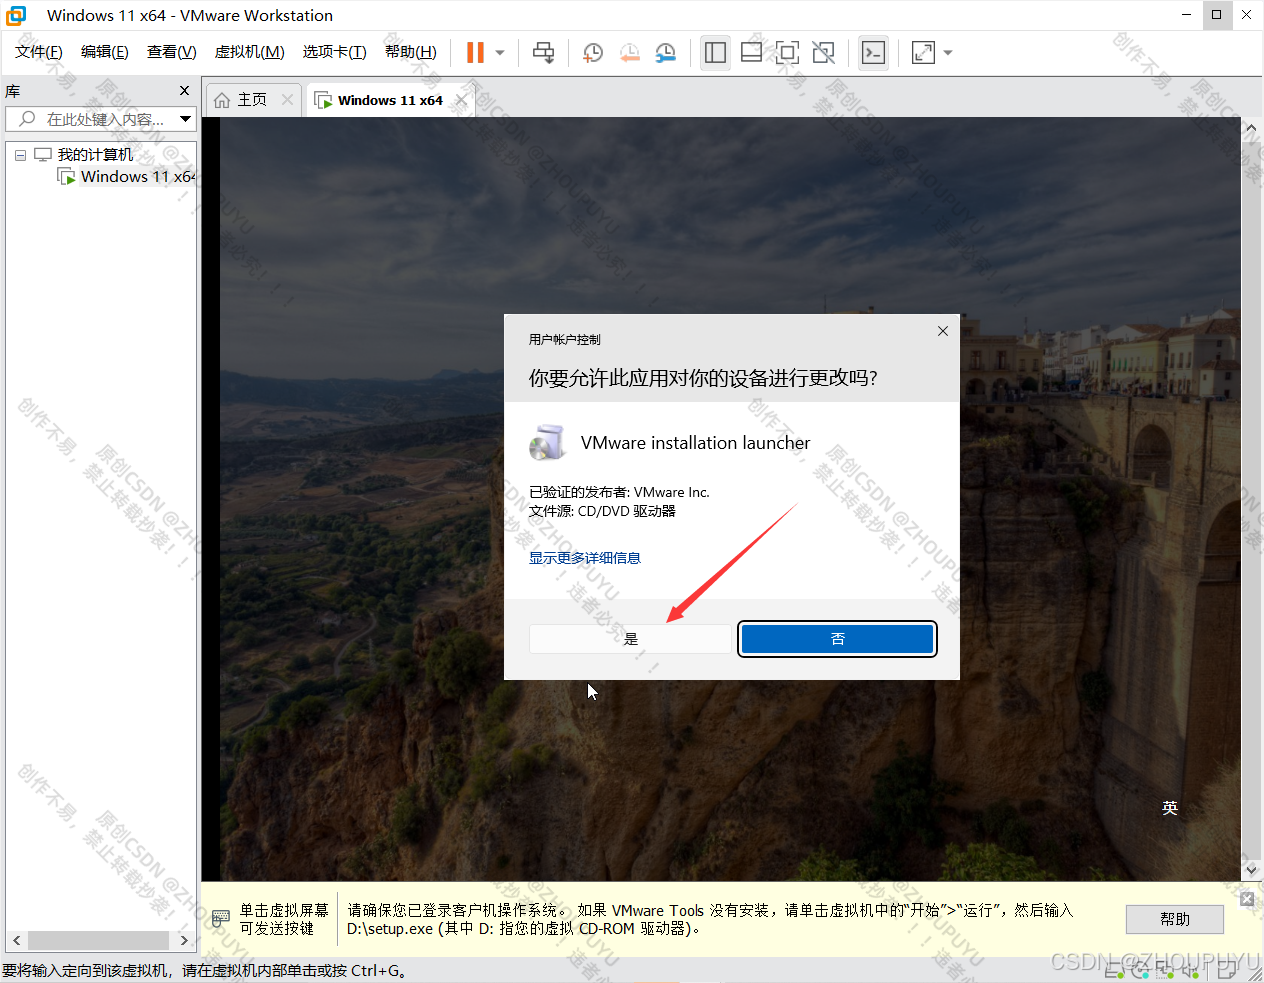Toggle the library sidebar view
Viewport: 1264px width, 983px height.
(715, 52)
